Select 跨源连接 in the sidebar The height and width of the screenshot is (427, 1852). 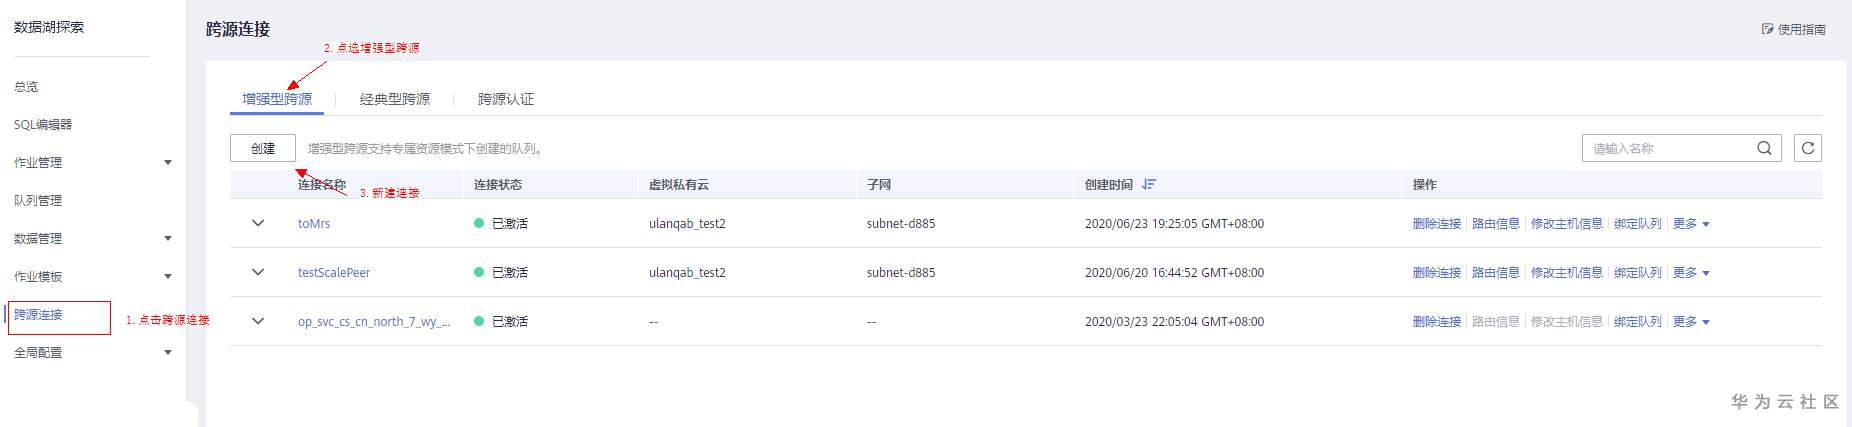pyautogui.click(x=39, y=314)
